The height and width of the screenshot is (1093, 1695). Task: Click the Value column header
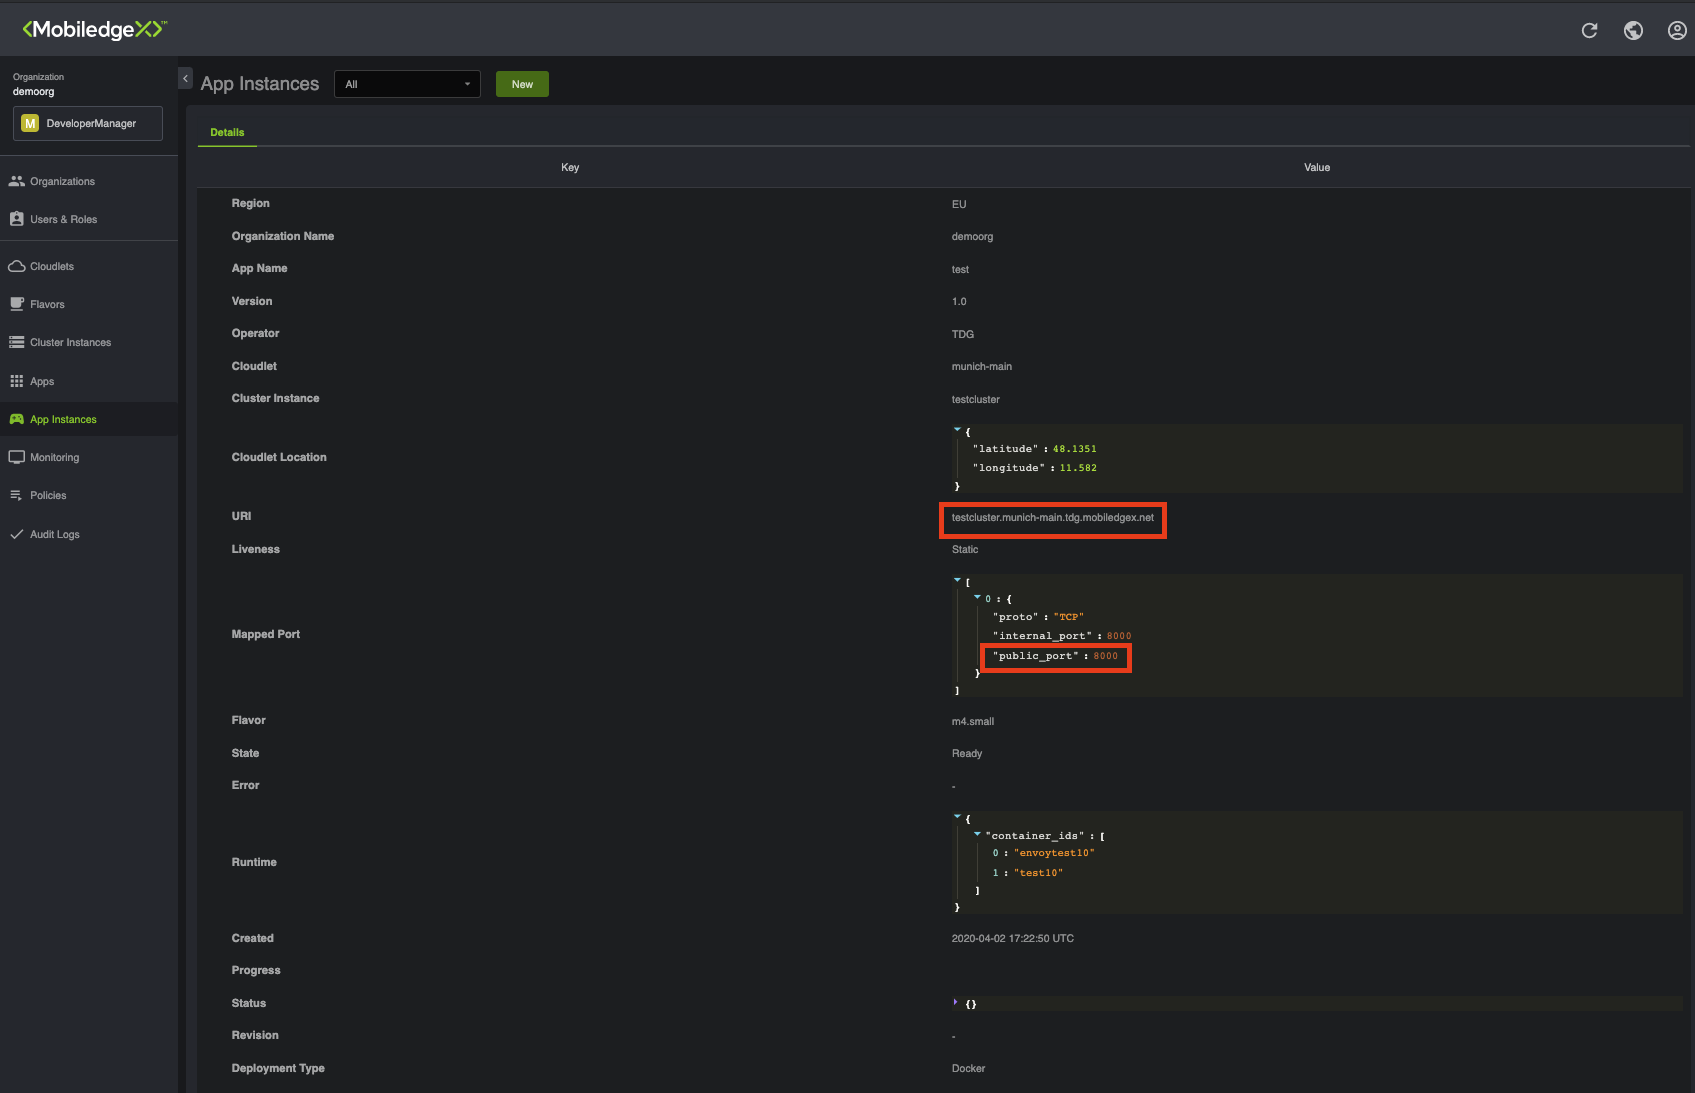(1316, 168)
